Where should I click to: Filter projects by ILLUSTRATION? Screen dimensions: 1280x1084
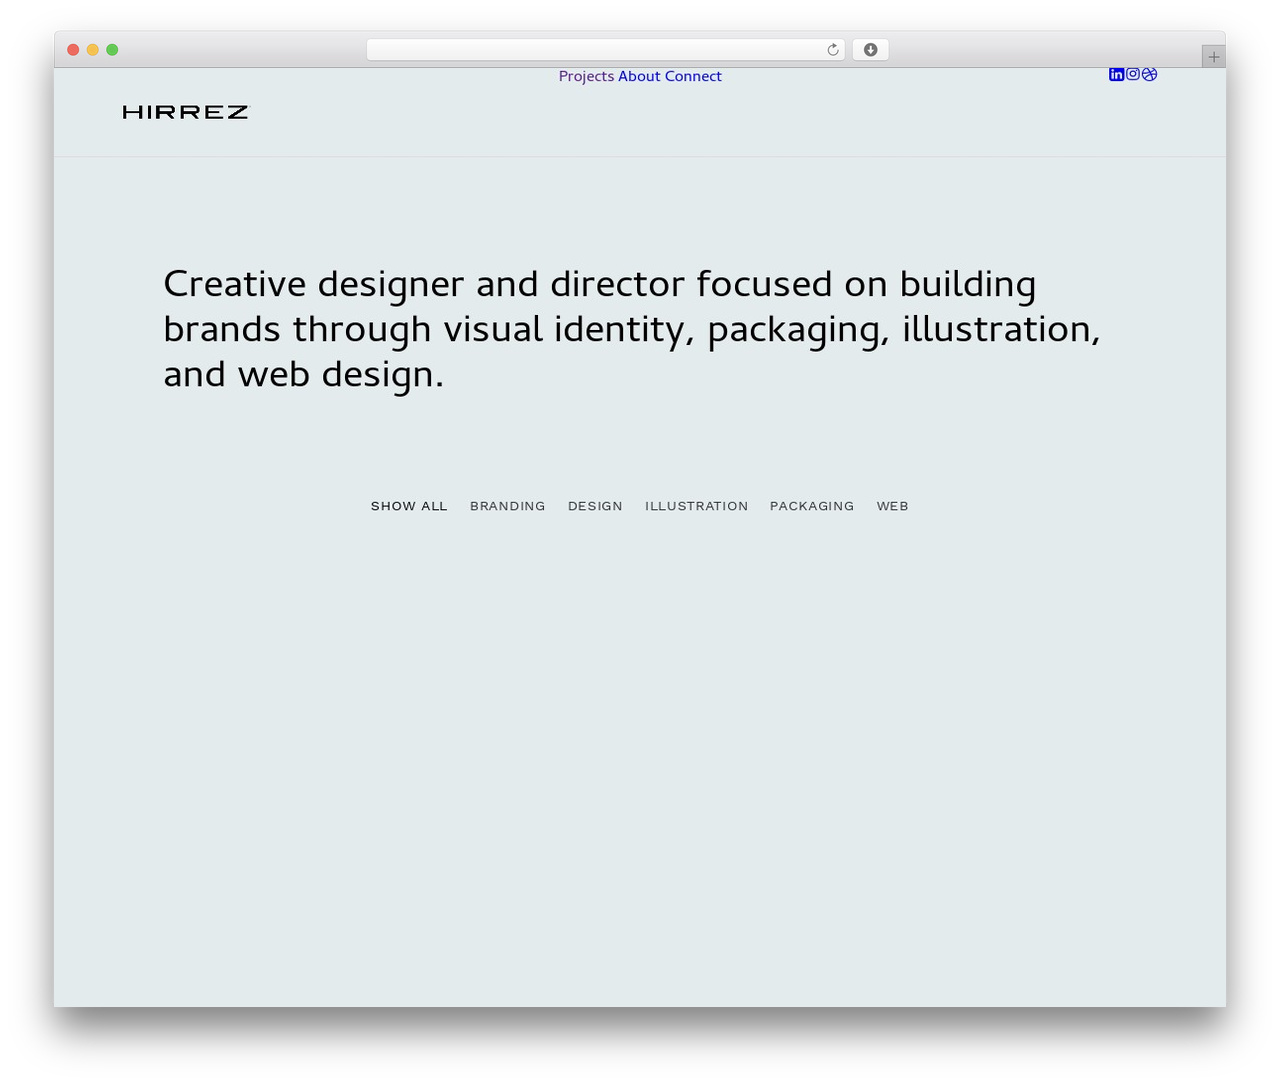[x=697, y=506]
